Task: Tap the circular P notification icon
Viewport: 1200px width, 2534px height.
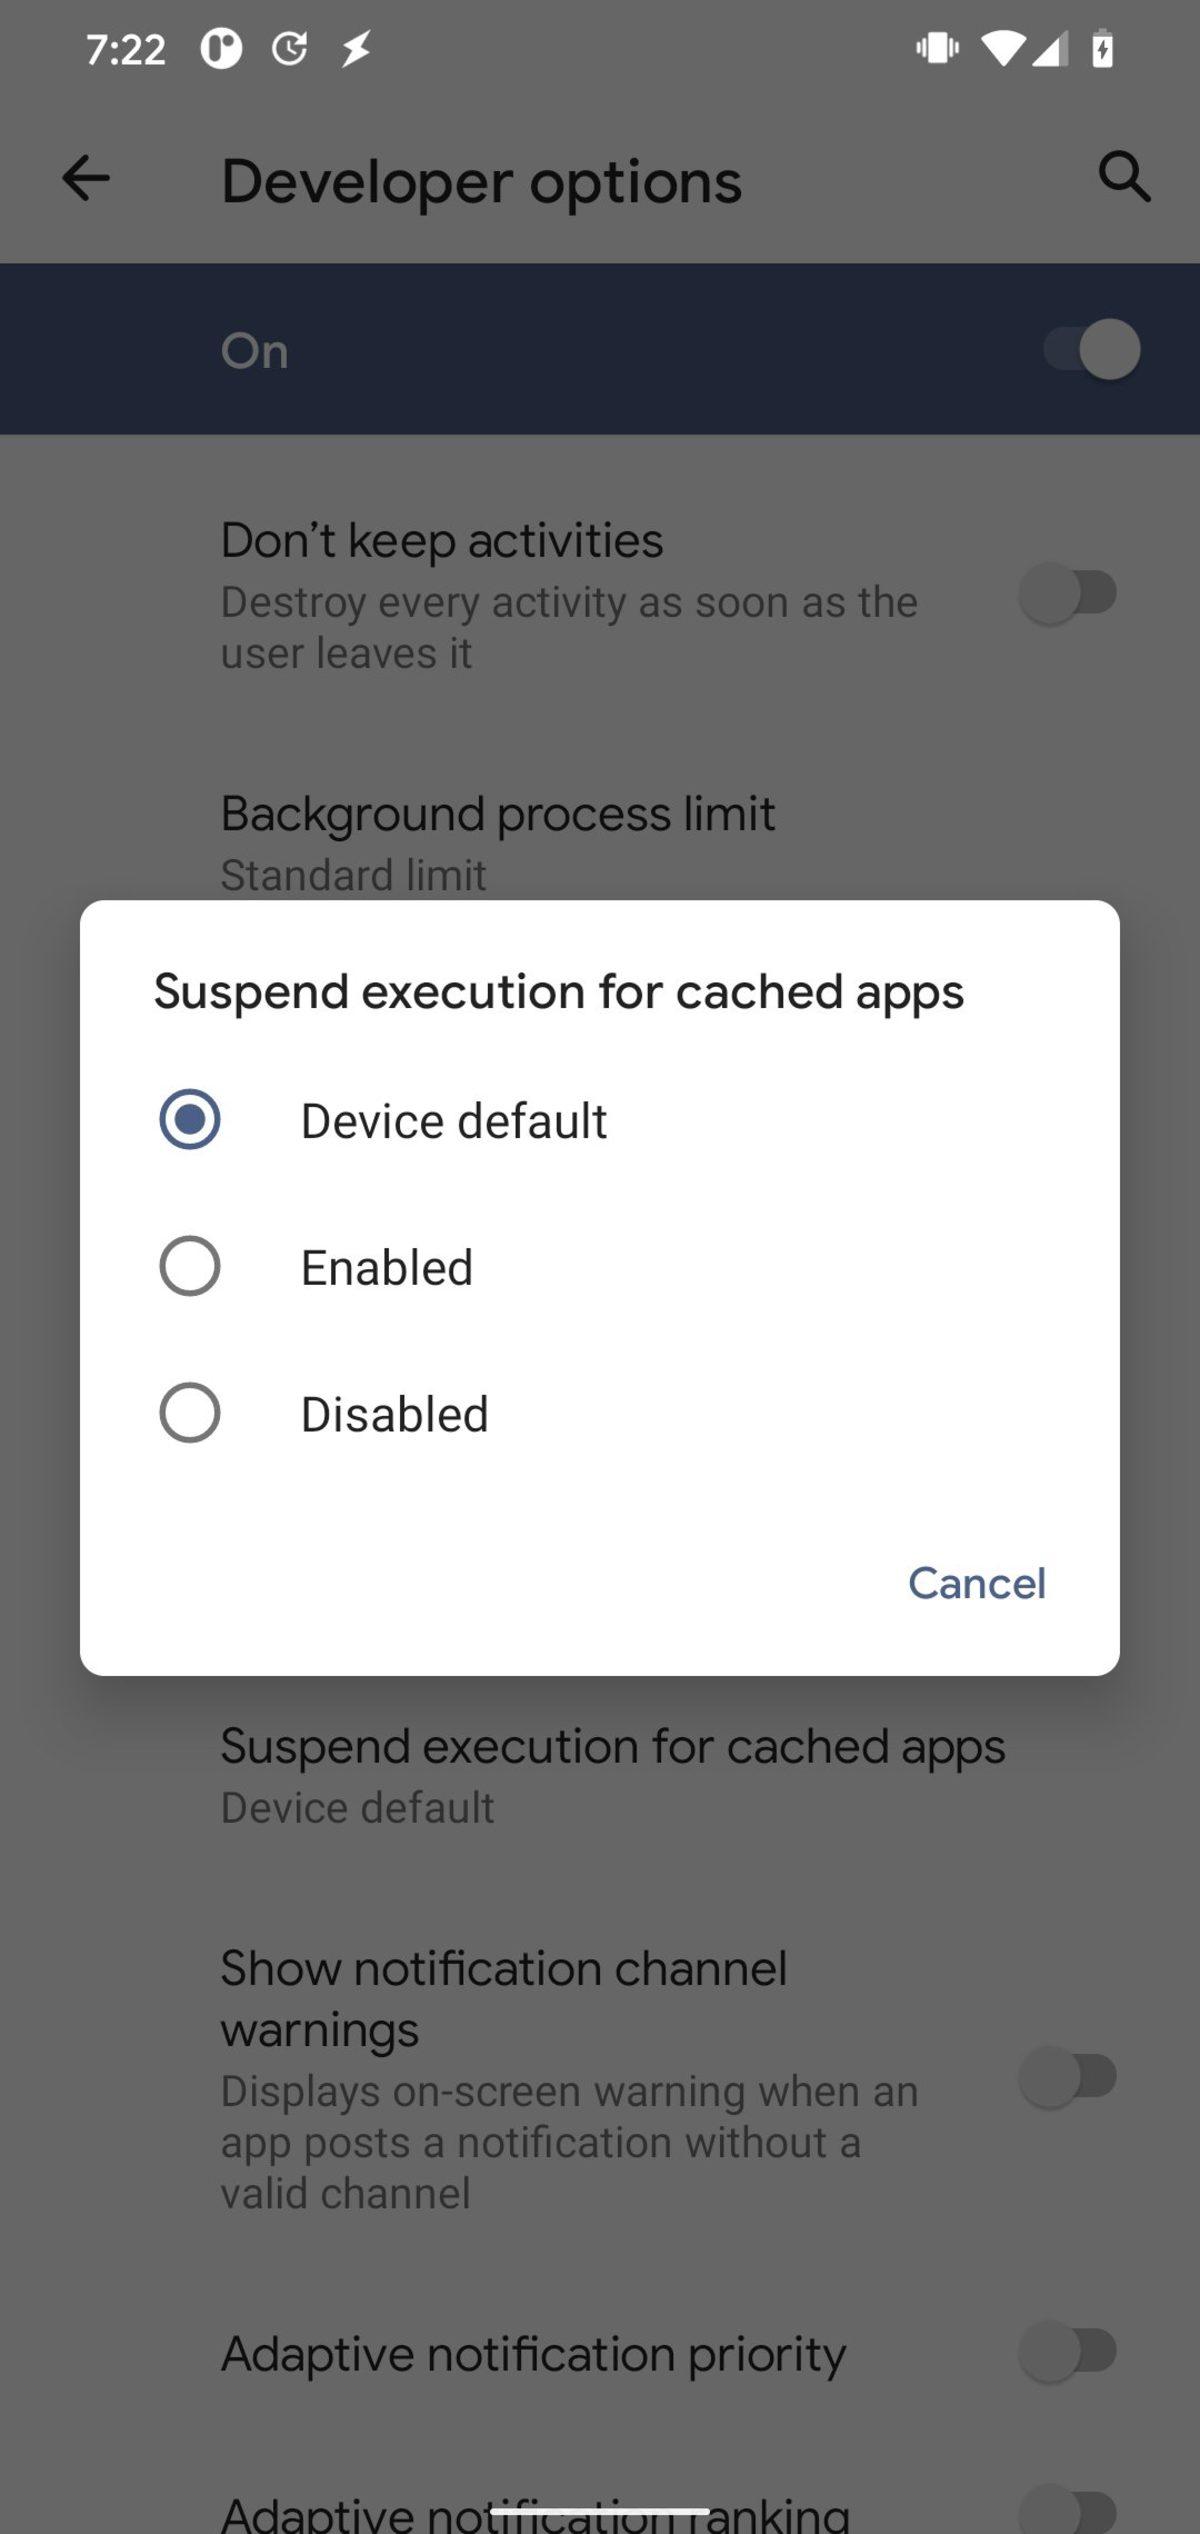Action: (221, 48)
